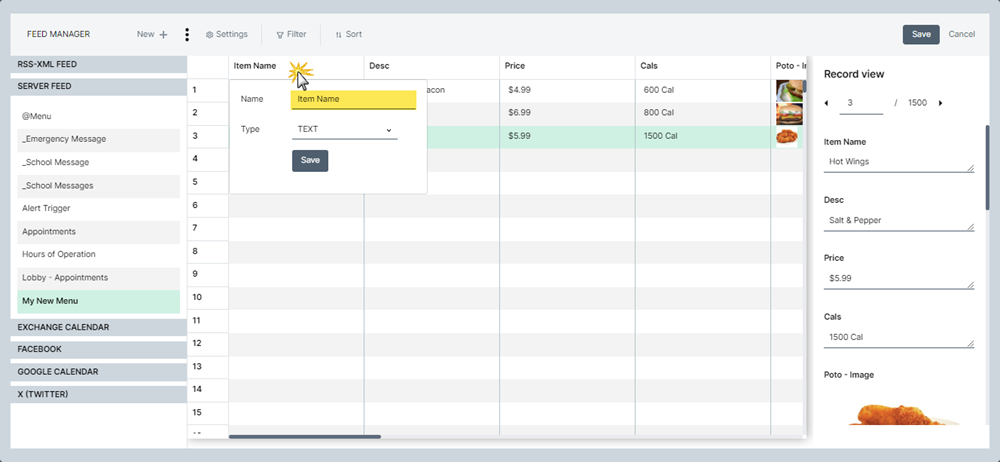Click the column Name input field

pos(353,100)
